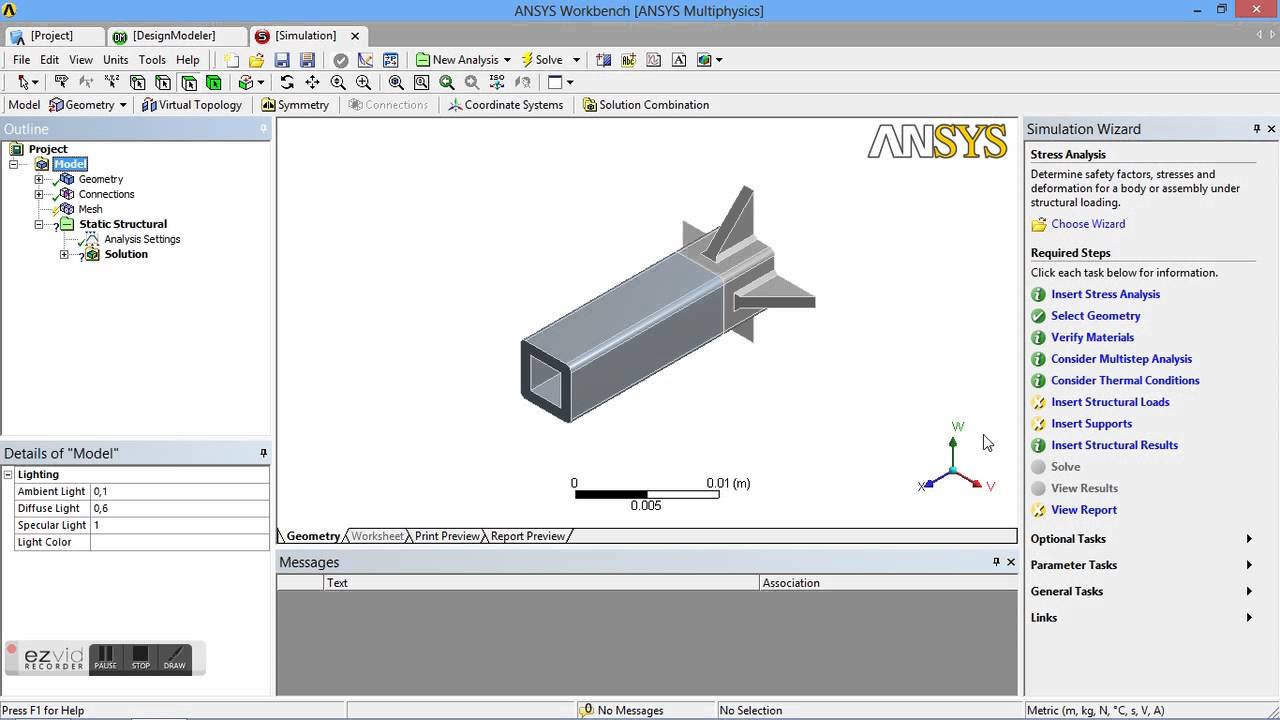The image size is (1280, 720).
Task: Click the Open folder icon
Action: [x=256, y=60]
